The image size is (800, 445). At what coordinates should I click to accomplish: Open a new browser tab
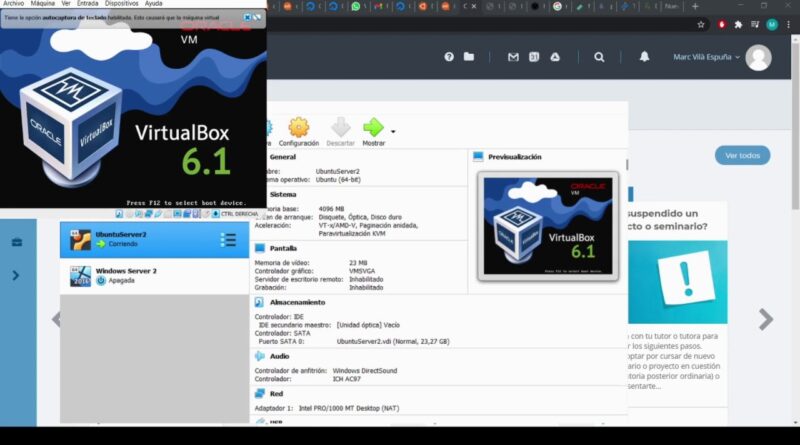click(695, 7)
